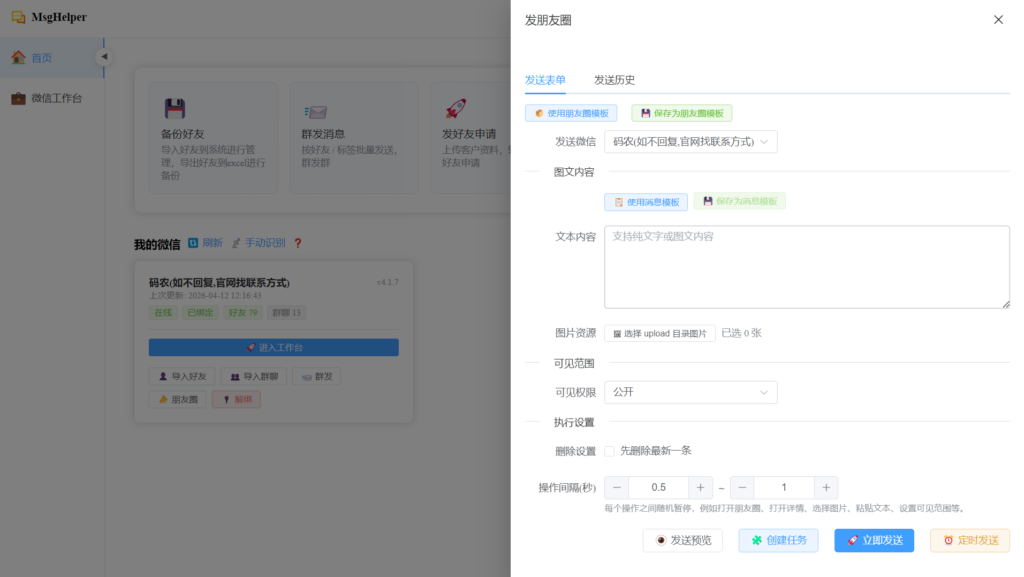Click the 创建任务 button
This screenshot has width=1024, height=577.
778,540
